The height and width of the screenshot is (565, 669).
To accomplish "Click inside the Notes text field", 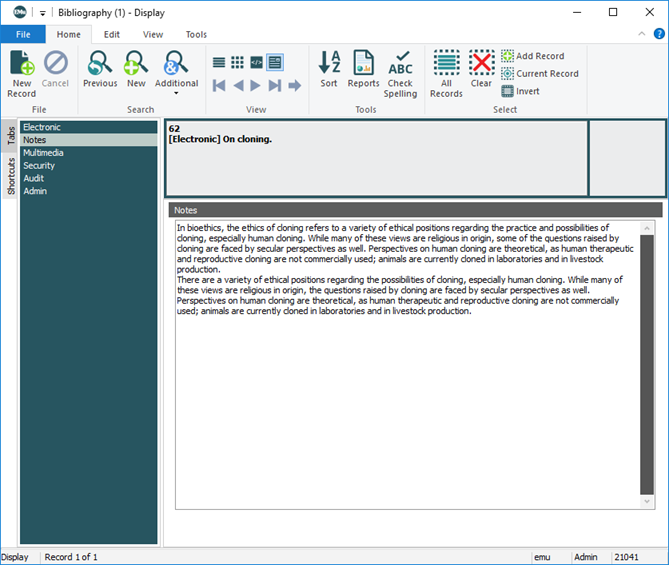I will pos(400,400).
